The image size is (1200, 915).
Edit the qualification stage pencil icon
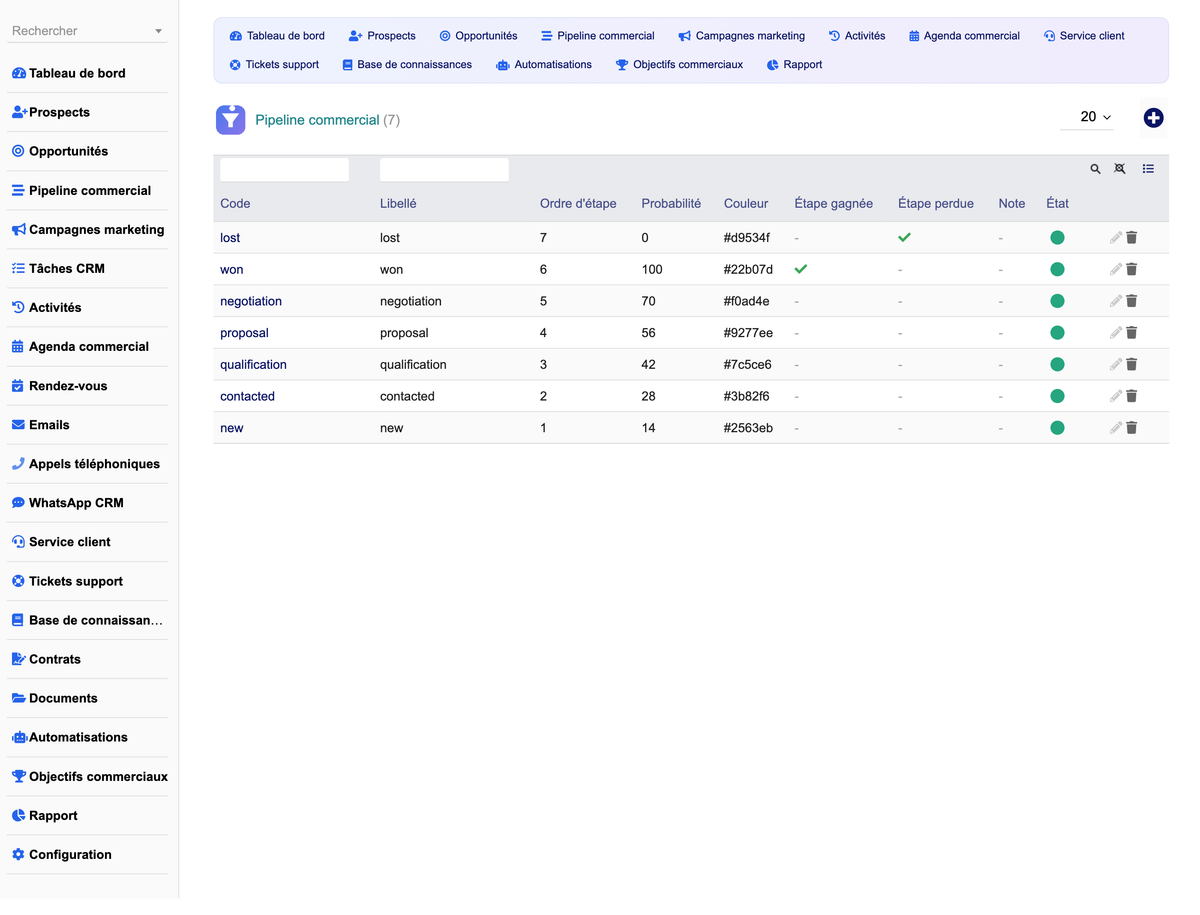click(x=1116, y=365)
